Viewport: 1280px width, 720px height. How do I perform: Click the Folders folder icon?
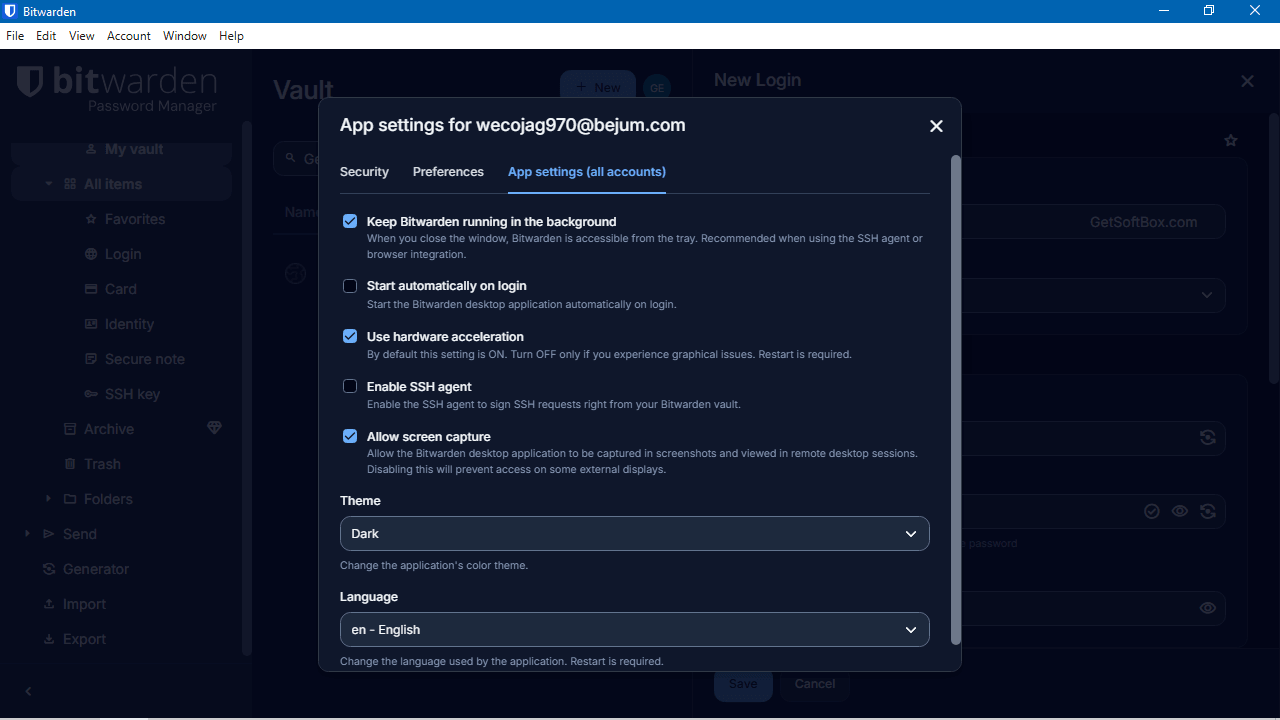click(70, 499)
